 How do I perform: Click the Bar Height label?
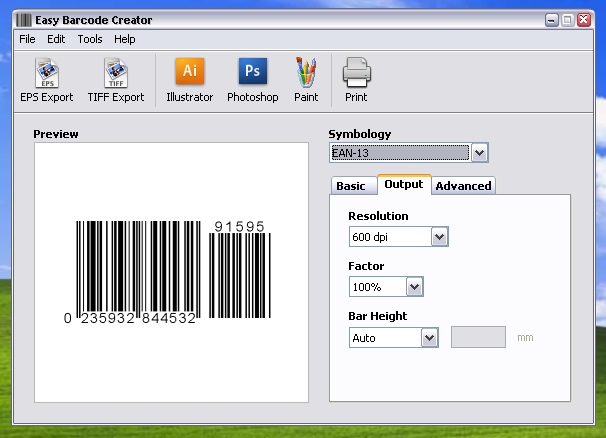click(378, 316)
